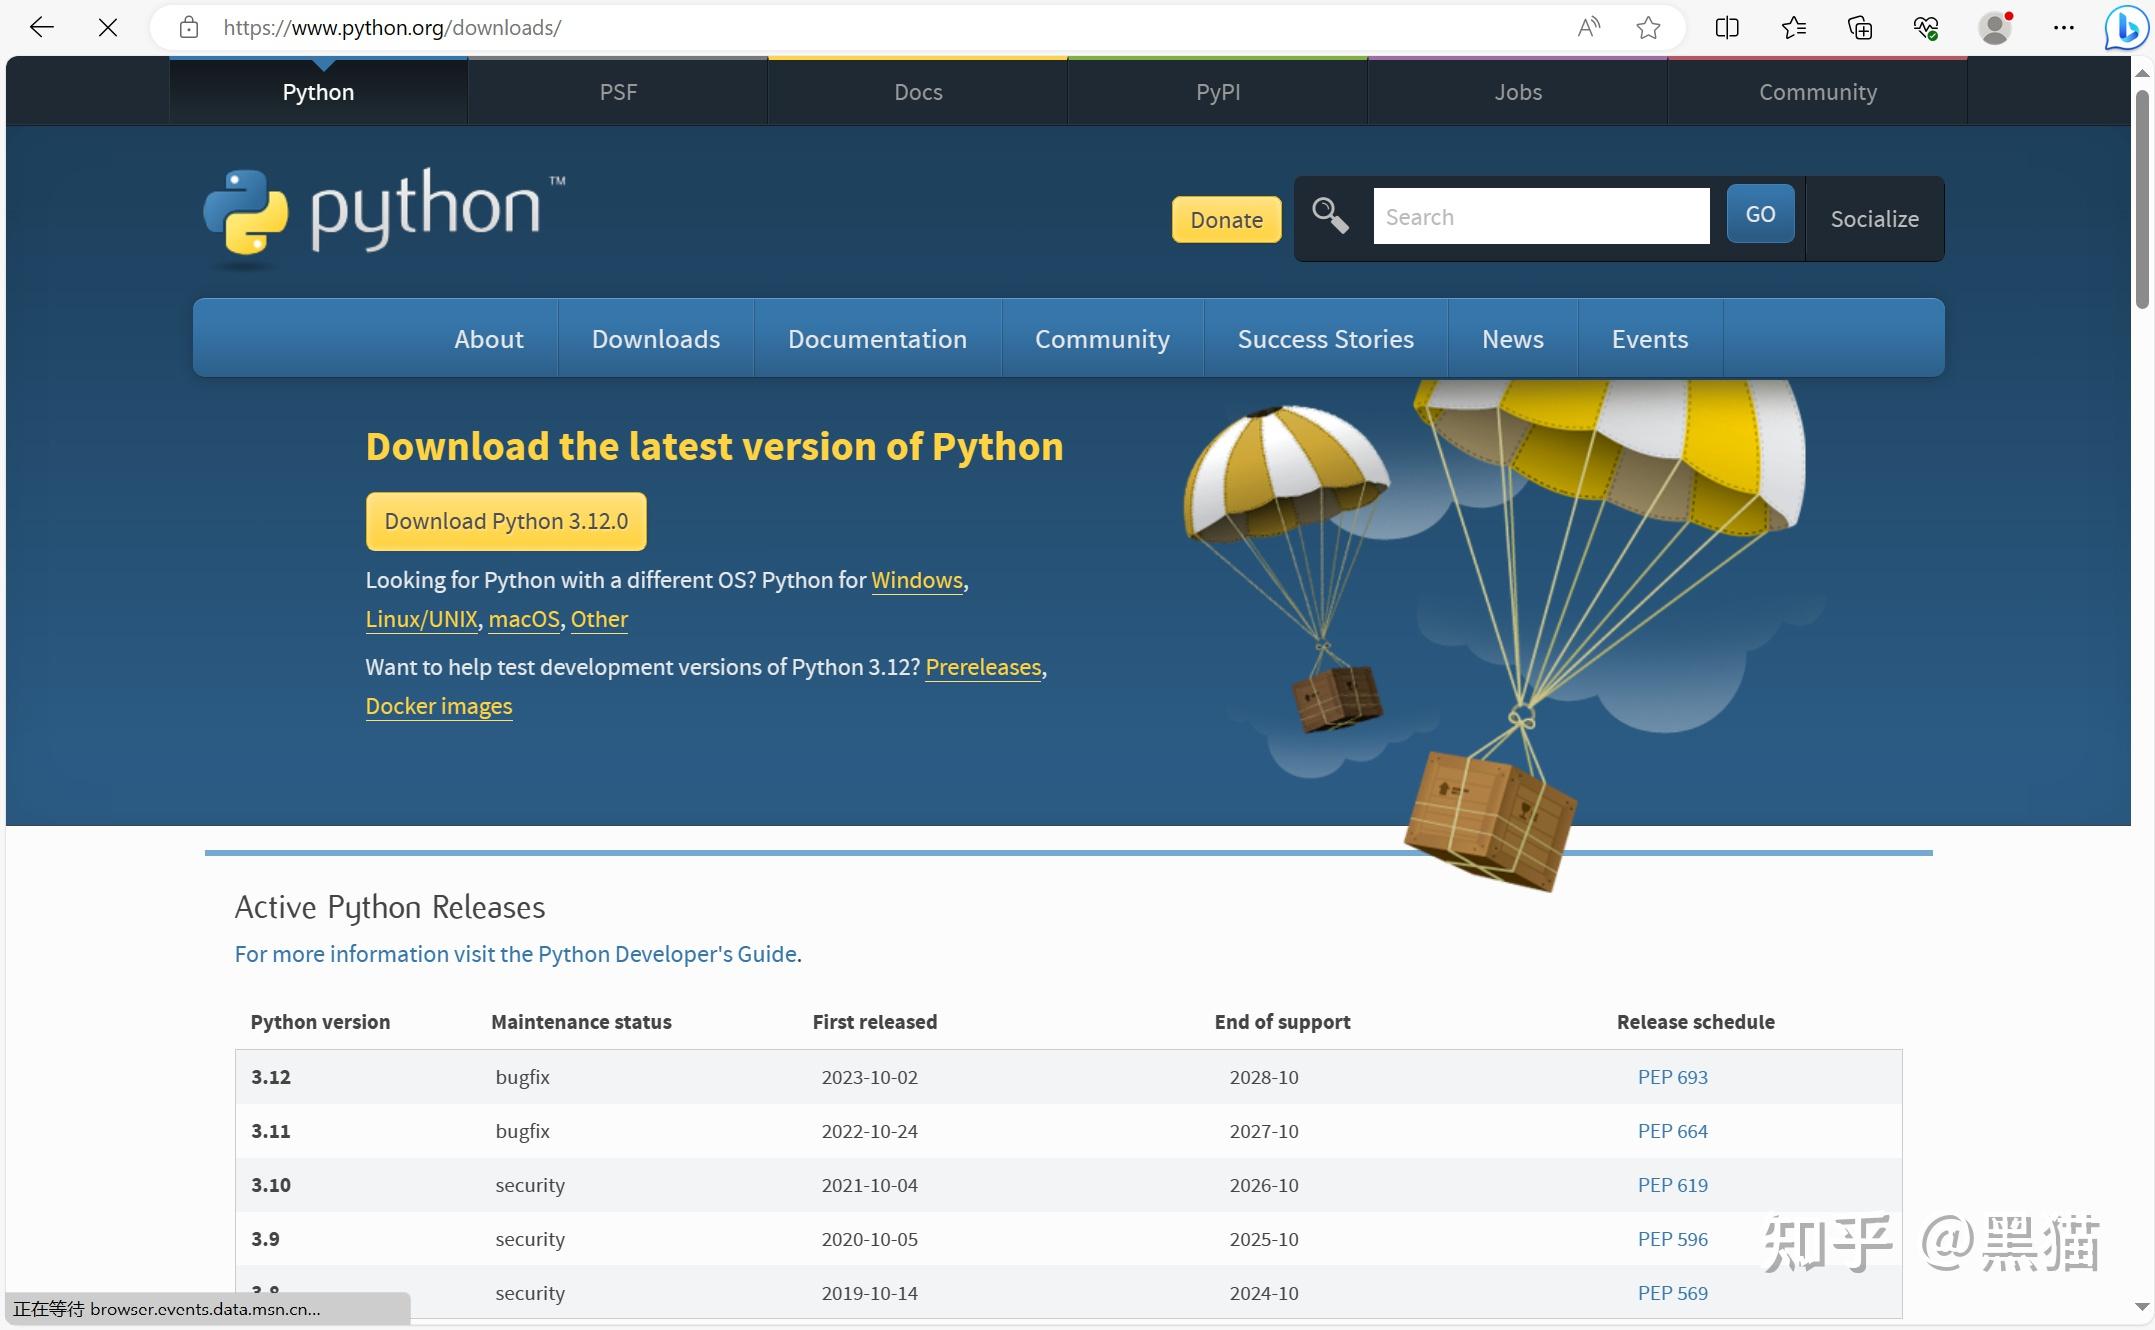The image size is (2155, 1330).
Task: Add page to favorites star icon
Action: click(1648, 27)
